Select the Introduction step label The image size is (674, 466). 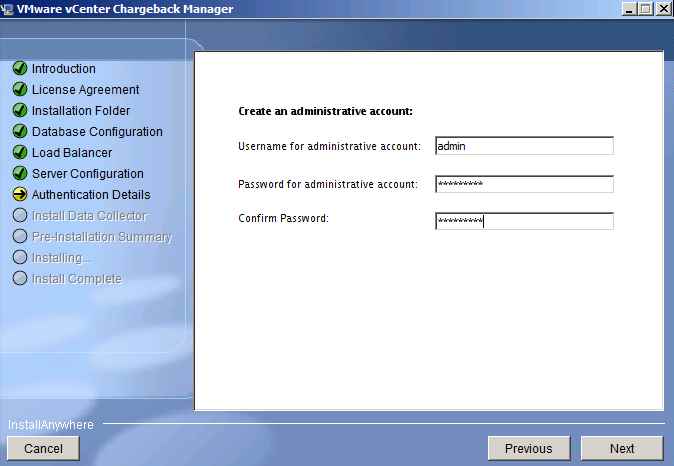(64, 69)
